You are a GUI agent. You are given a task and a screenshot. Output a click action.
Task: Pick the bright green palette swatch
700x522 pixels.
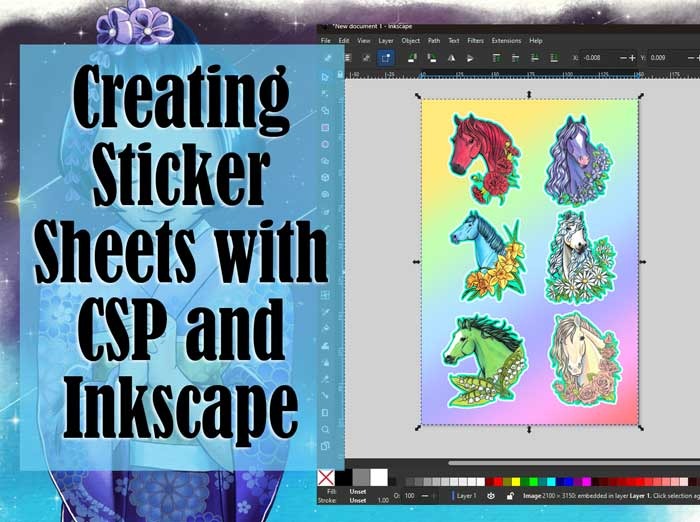(533, 481)
